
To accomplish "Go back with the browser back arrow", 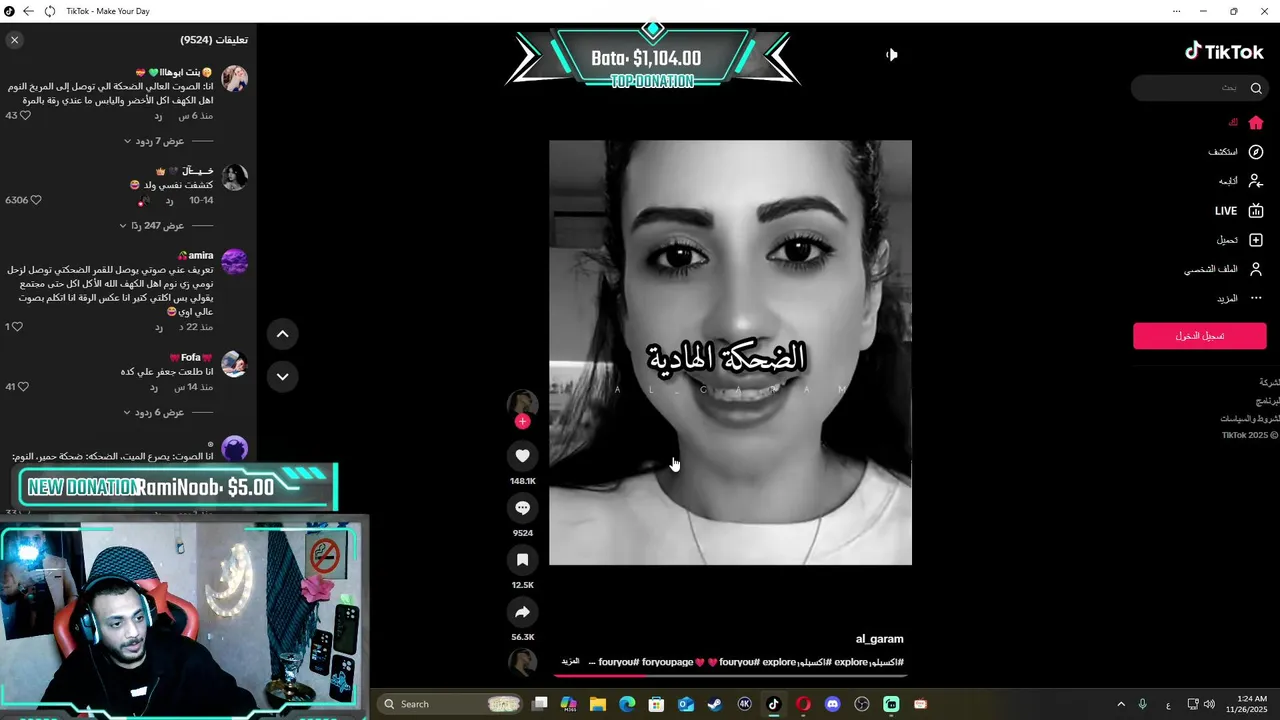I will click(28, 11).
